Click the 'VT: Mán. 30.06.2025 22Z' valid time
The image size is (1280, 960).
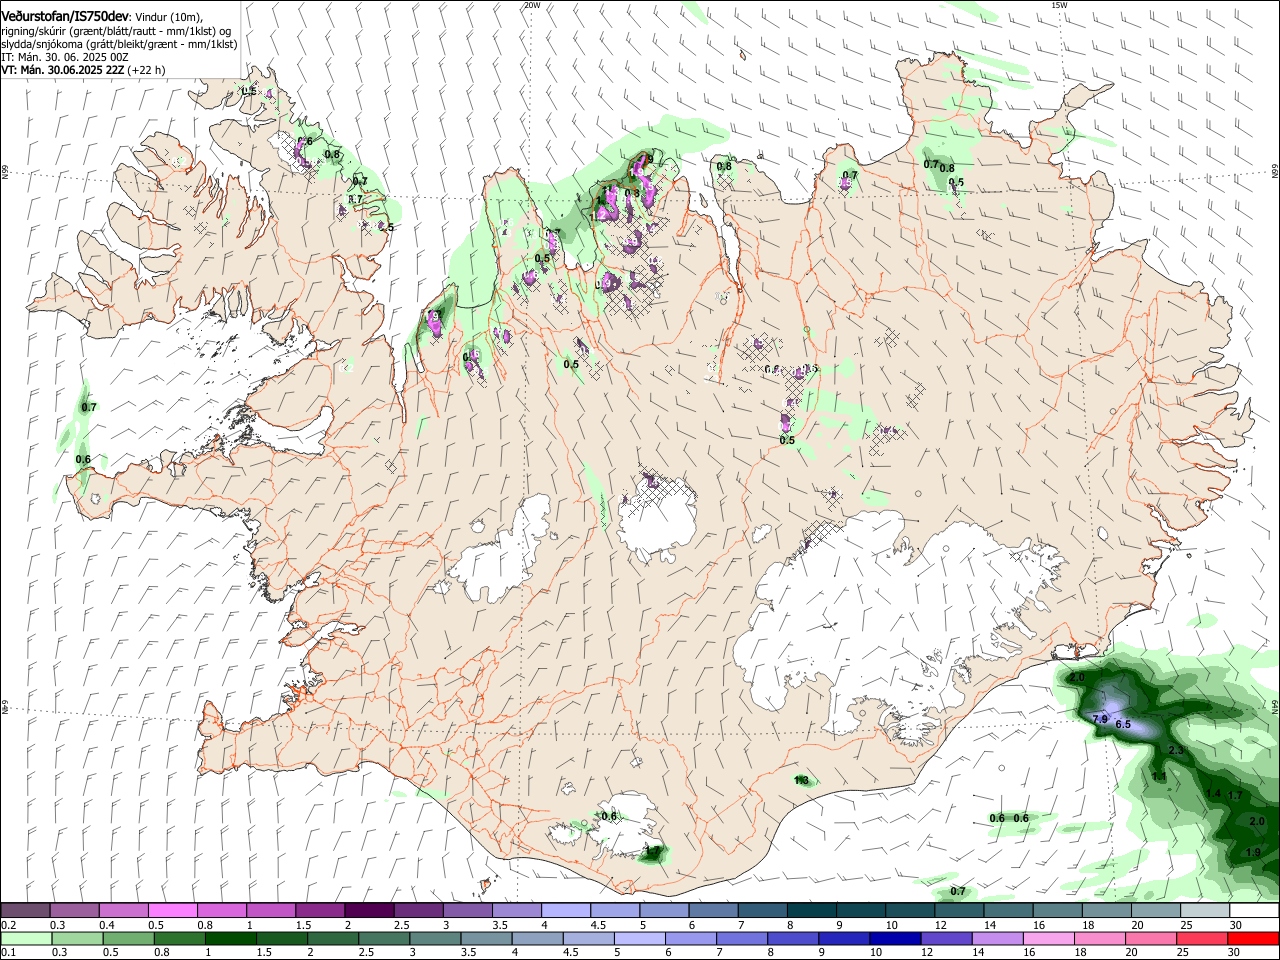63,70
